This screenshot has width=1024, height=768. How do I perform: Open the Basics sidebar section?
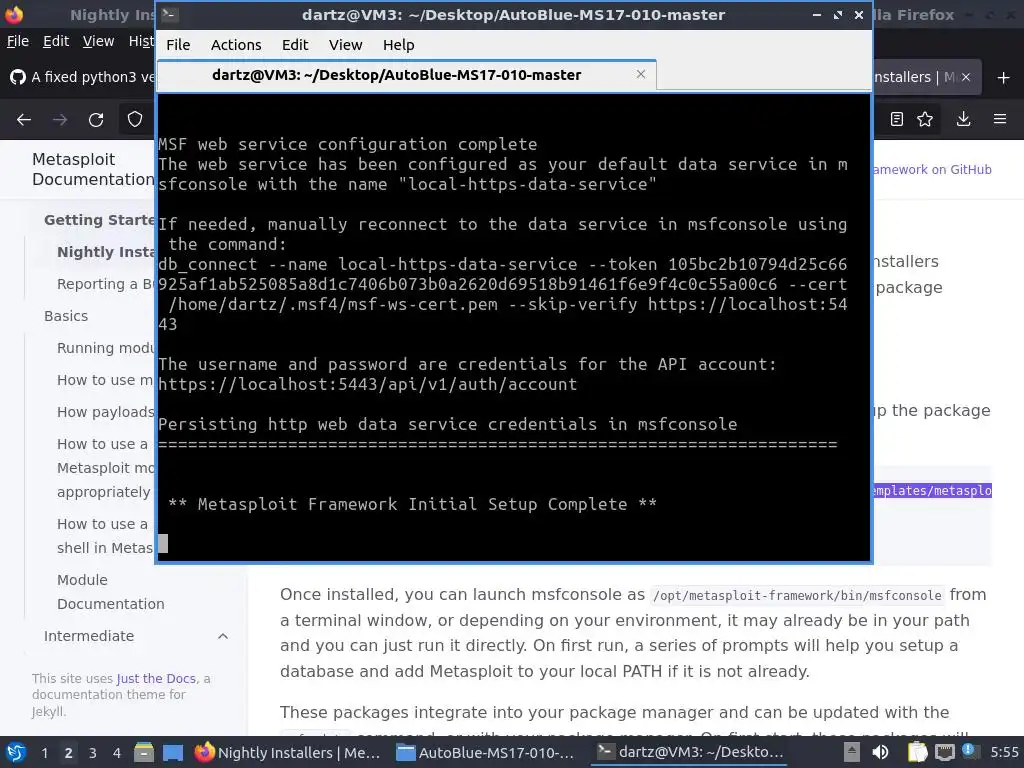click(x=66, y=316)
